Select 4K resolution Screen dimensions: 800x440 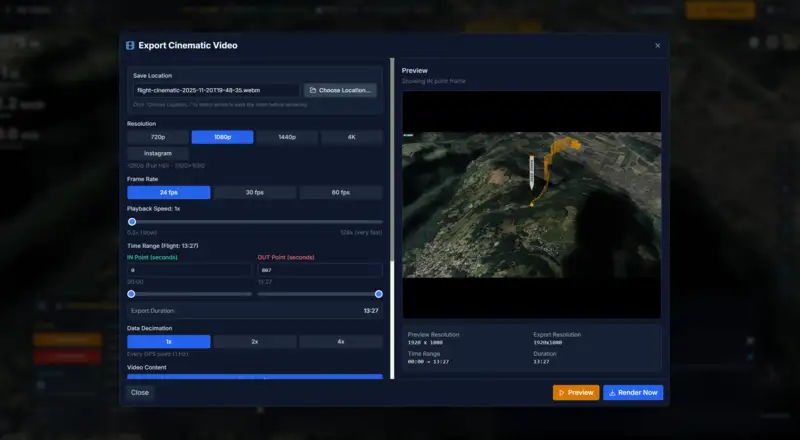point(352,137)
